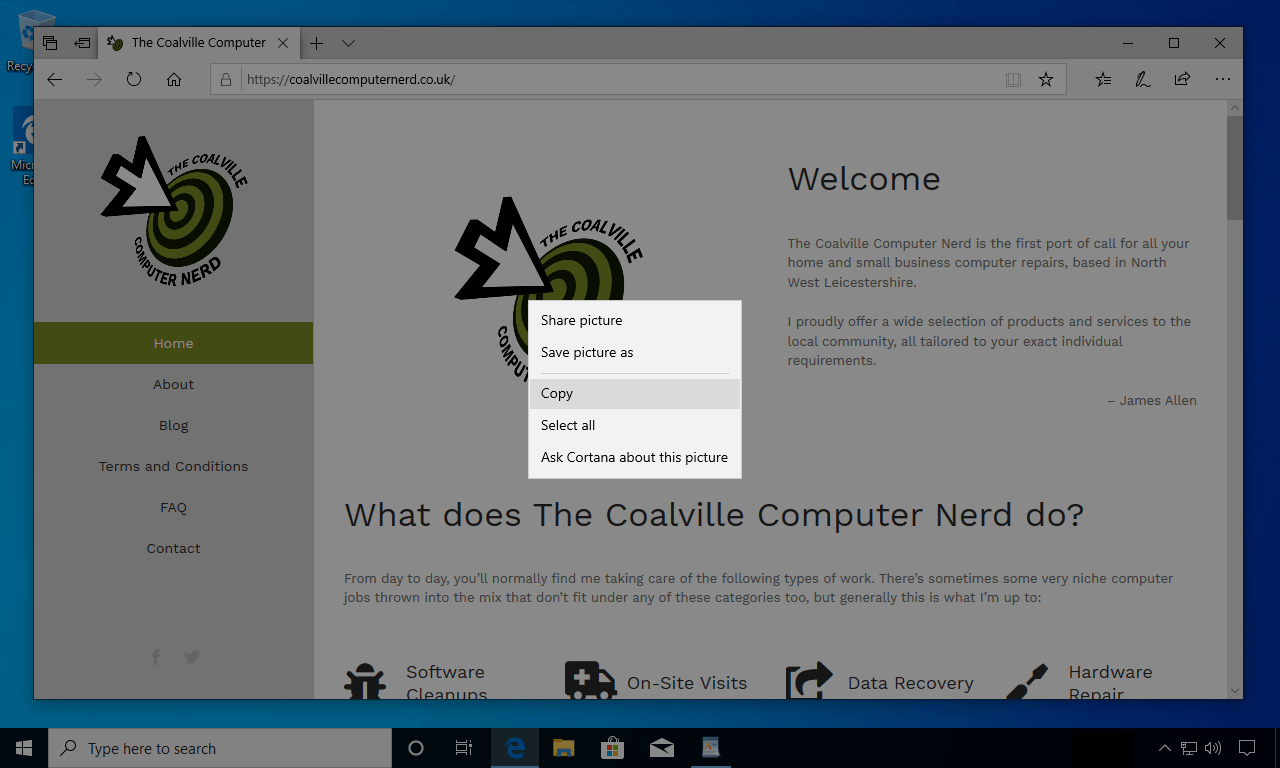Click the Add notes pen icon
Image resolution: width=1280 pixels, height=768 pixels.
pos(1143,79)
